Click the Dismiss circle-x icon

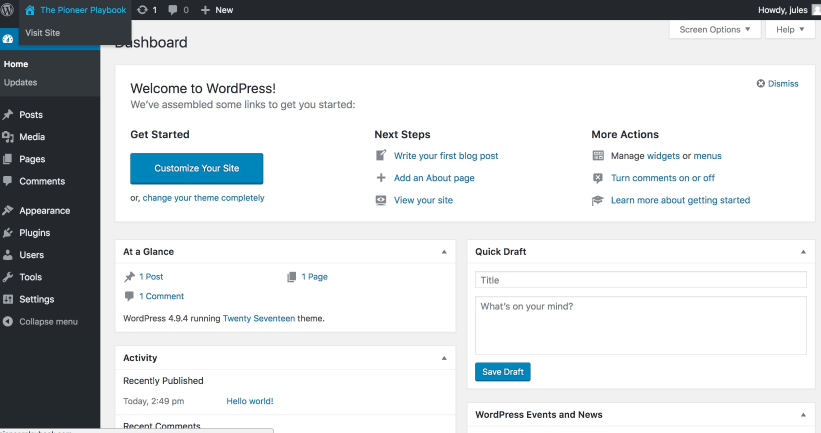(760, 83)
